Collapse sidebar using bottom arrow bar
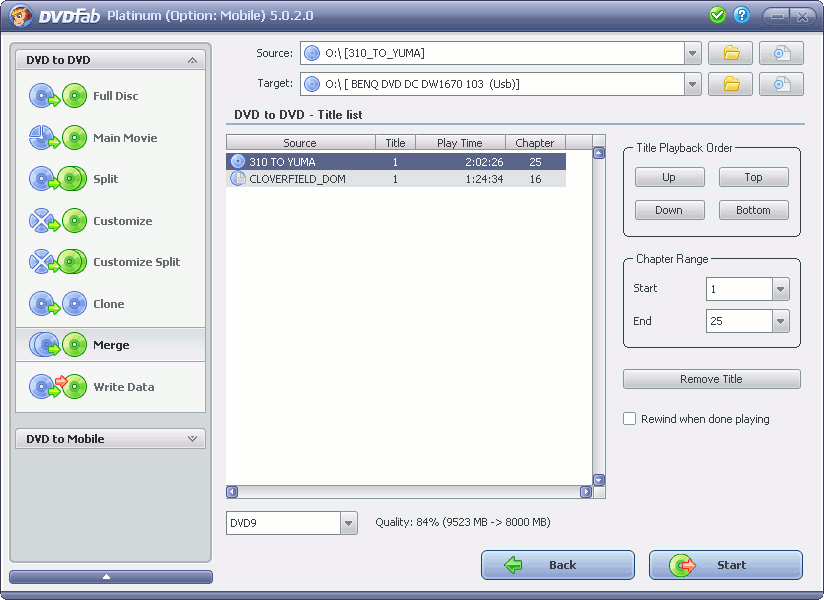Image resolution: width=824 pixels, height=600 pixels. 111,577
